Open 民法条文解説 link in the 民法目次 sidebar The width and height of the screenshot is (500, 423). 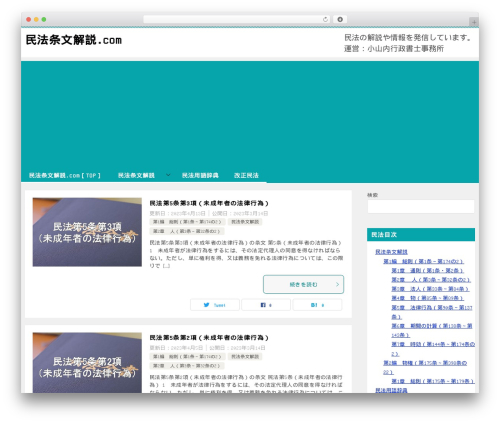(391, 252)
